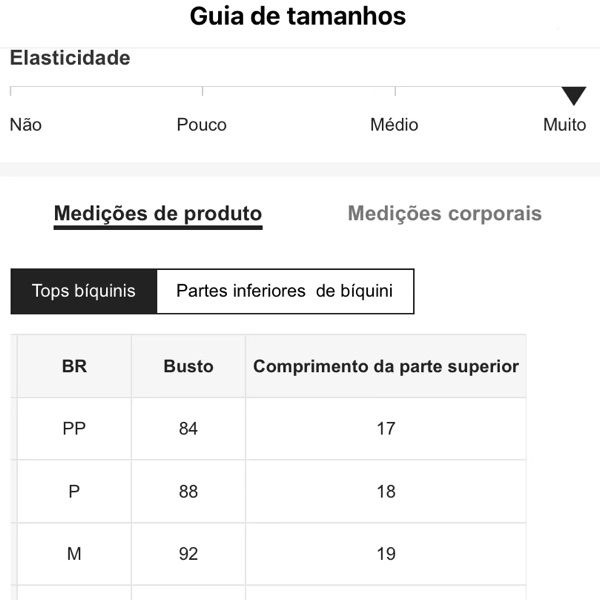Select the PP size row cell
Viewport: 600px width, 600px height.
click(74, 429)
